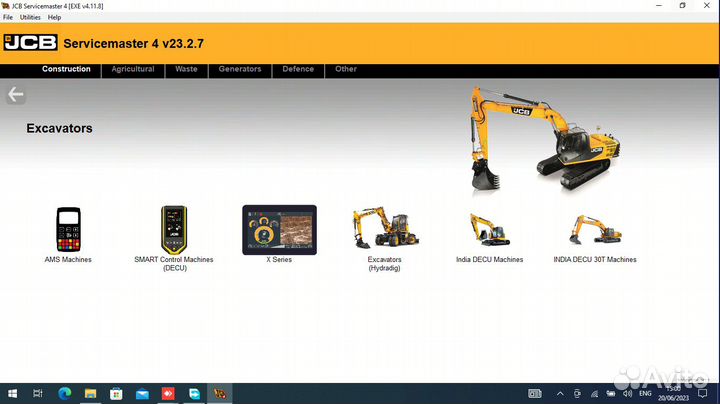Click the X Series label
Viewport: 720px width, 404px height.
point(279,259)
